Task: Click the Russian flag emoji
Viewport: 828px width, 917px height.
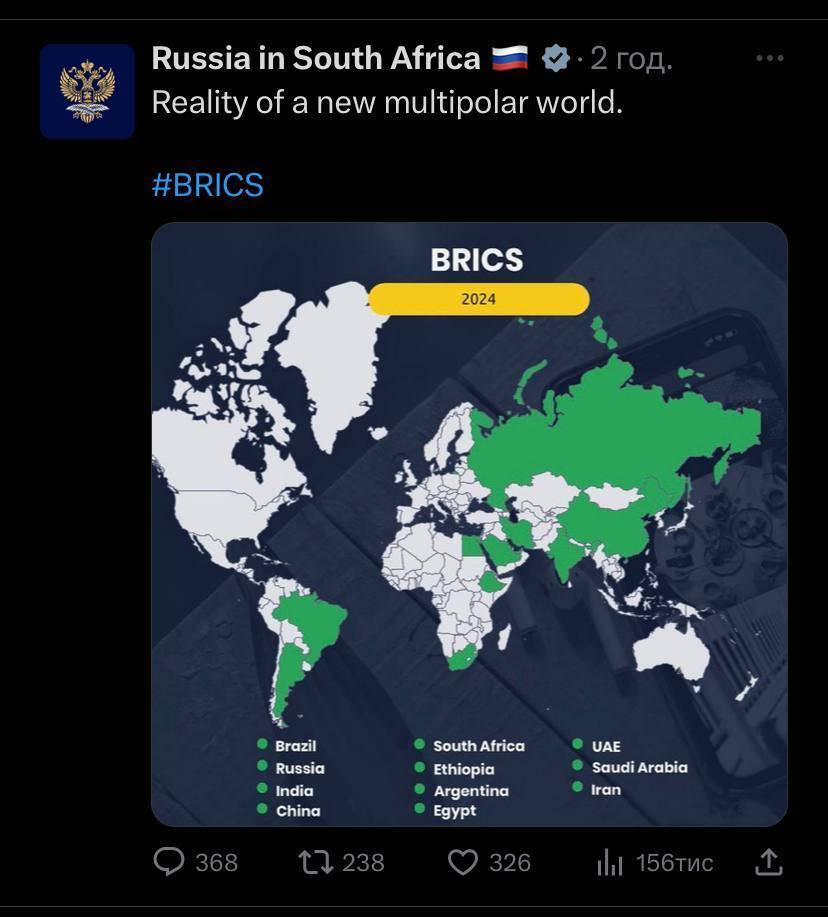Action: tap(510, 58)
